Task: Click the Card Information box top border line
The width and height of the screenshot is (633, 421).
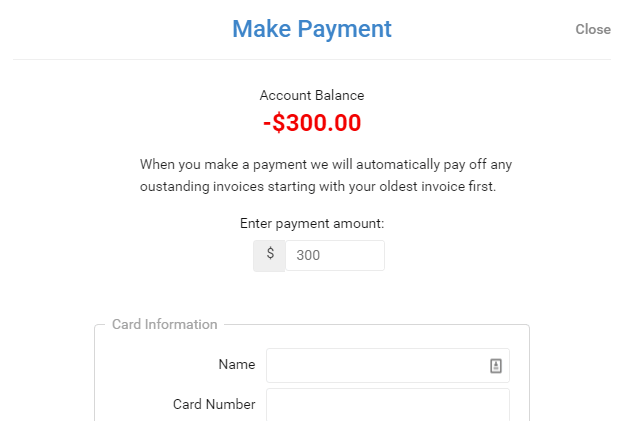Action: (x=376, y=325)
